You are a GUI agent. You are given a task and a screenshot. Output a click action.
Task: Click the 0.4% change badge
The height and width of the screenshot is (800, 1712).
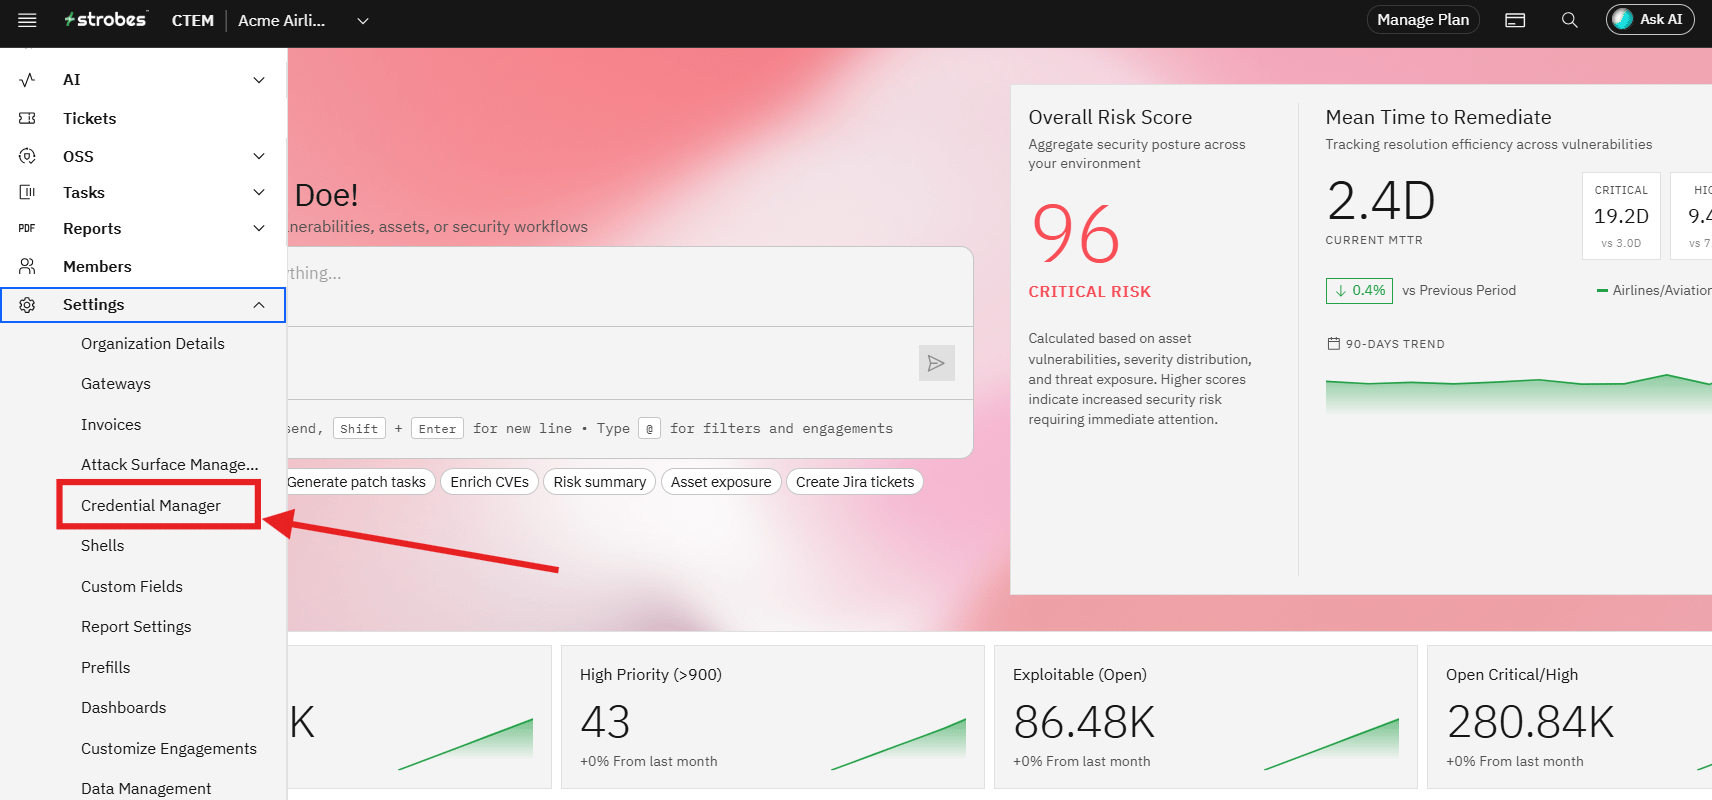click(x=1360, y=291)
